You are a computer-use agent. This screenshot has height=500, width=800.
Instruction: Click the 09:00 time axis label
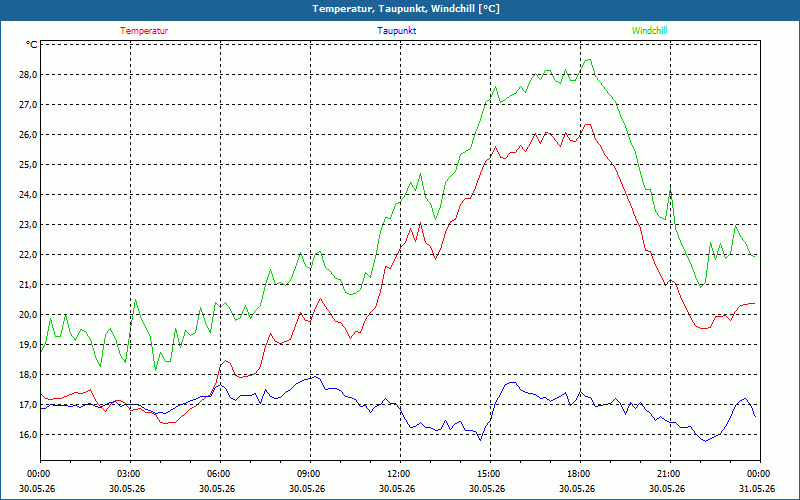(310, 474)
